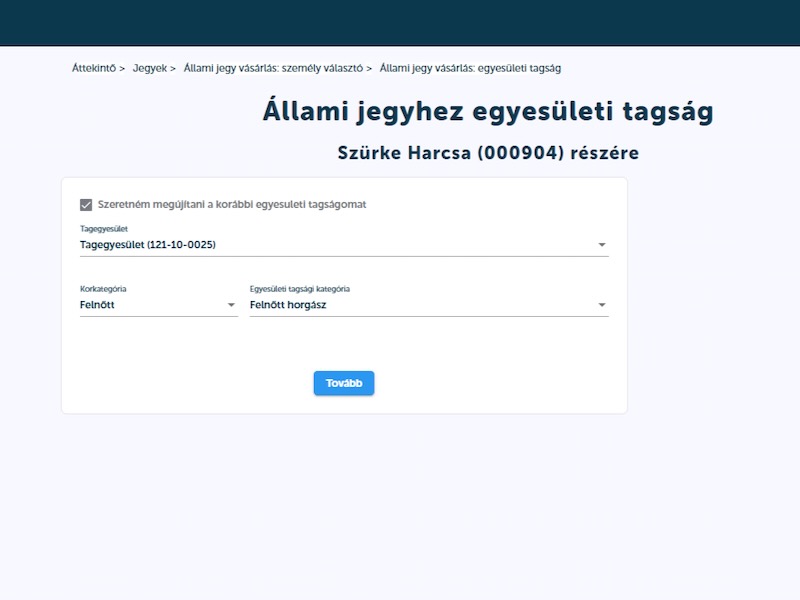
Task: Click the 'Állami jegyhez egyesületi tagság' heading
Action: pos(488,111)
